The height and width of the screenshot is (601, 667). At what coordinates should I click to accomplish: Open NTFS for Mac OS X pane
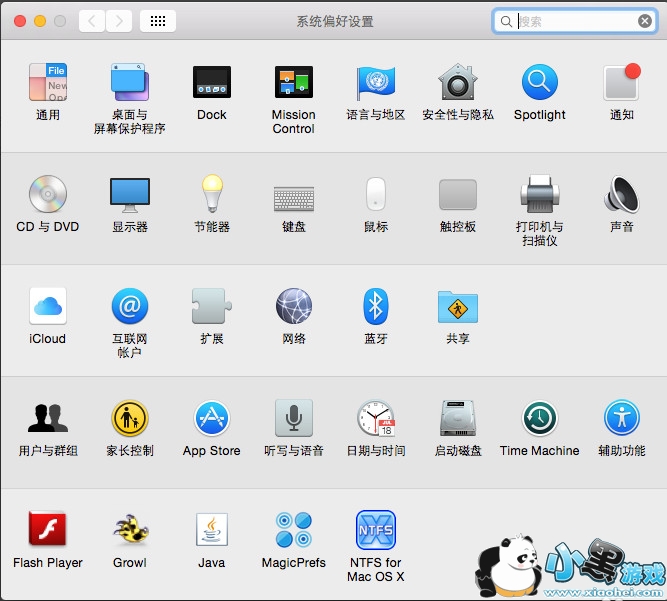tap(375, 530)
